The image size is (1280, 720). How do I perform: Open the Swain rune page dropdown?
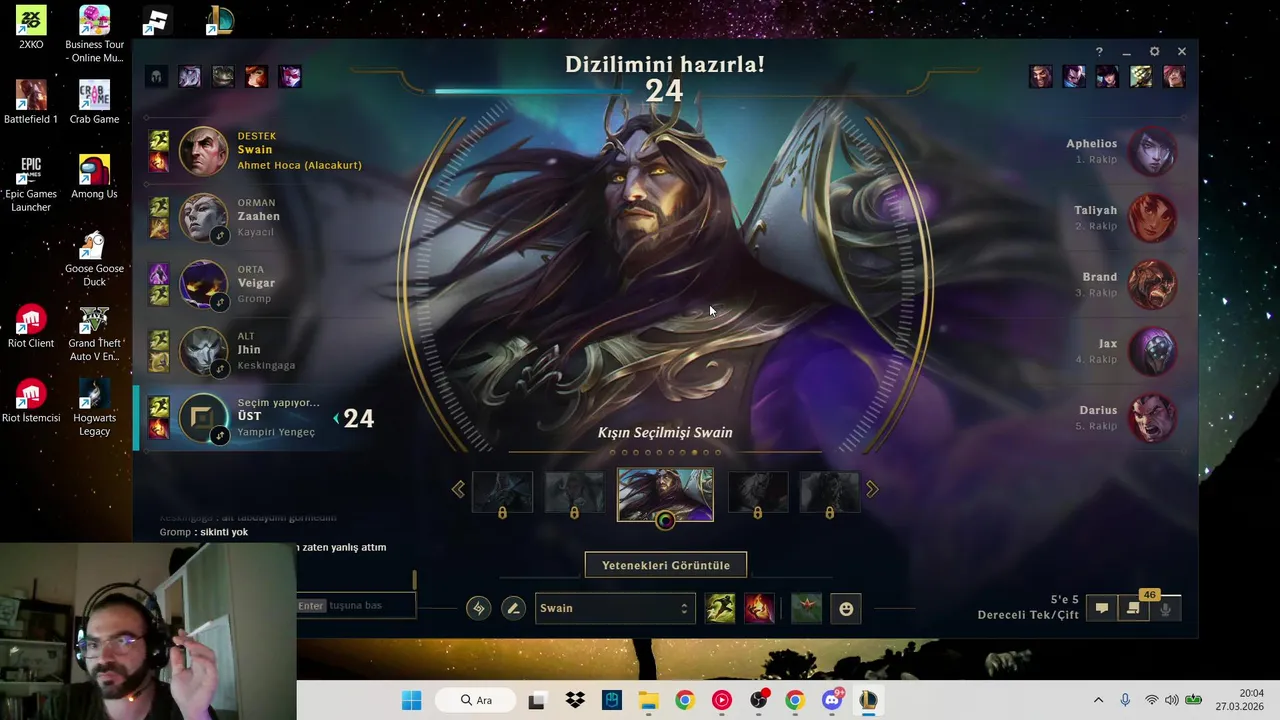[x=614, y=608]
